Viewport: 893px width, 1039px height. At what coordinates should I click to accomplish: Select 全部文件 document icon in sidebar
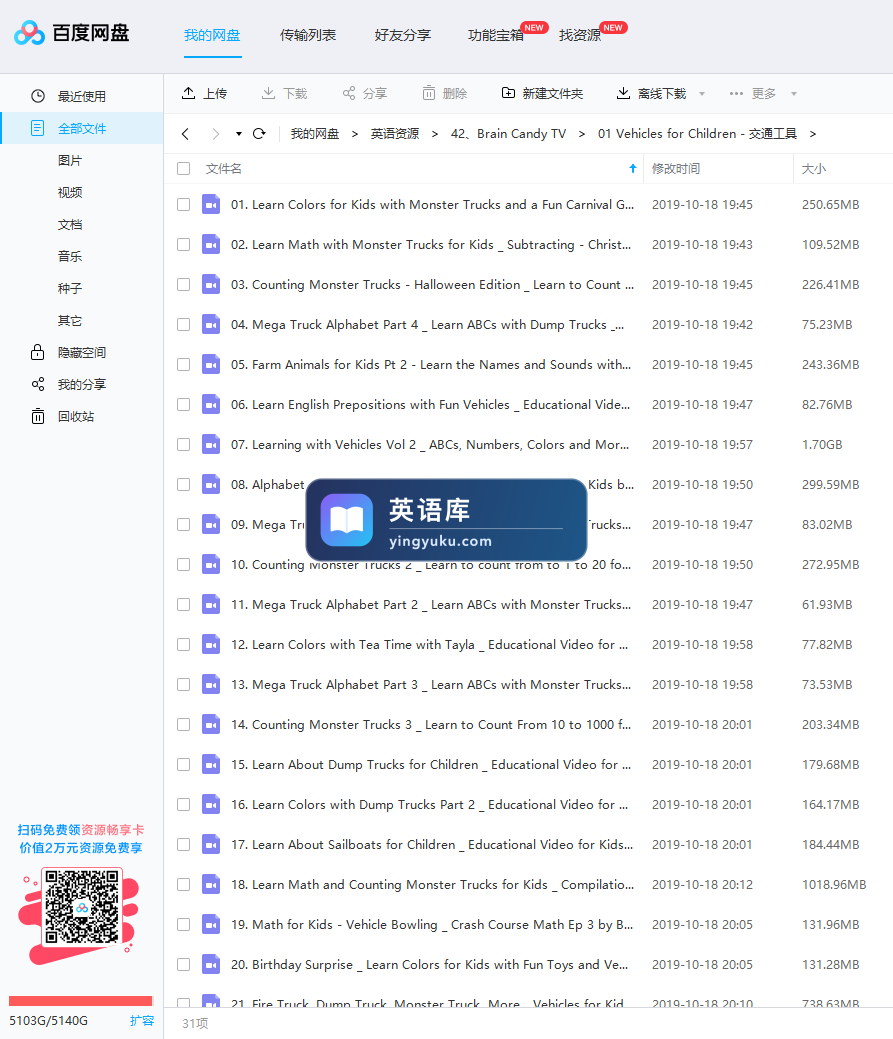tap(38, 128)
